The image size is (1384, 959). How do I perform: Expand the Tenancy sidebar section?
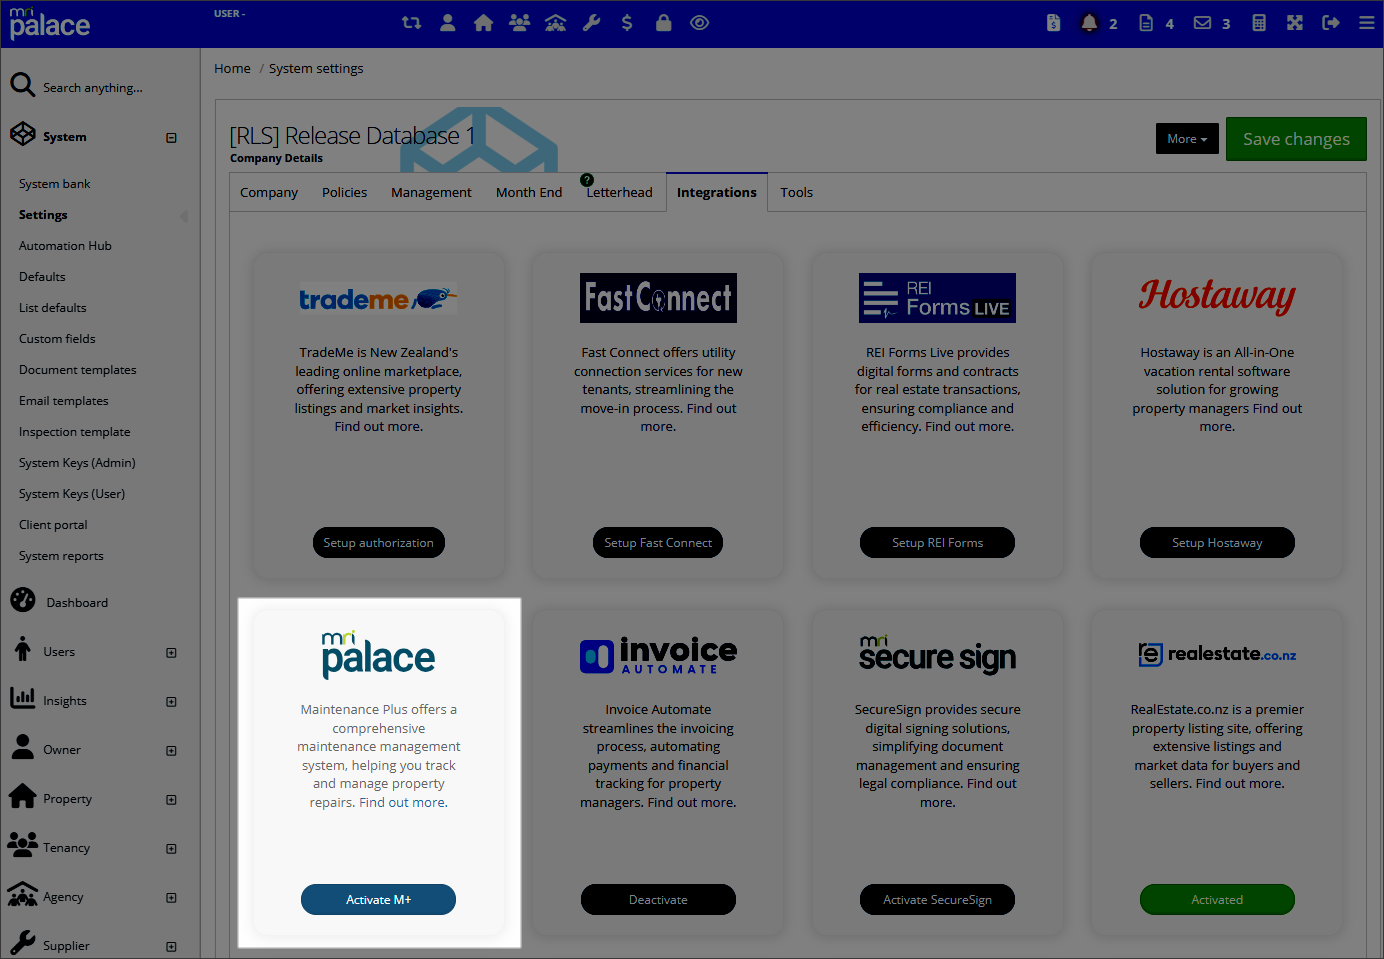pyautogui.click(x=171, y=849)
